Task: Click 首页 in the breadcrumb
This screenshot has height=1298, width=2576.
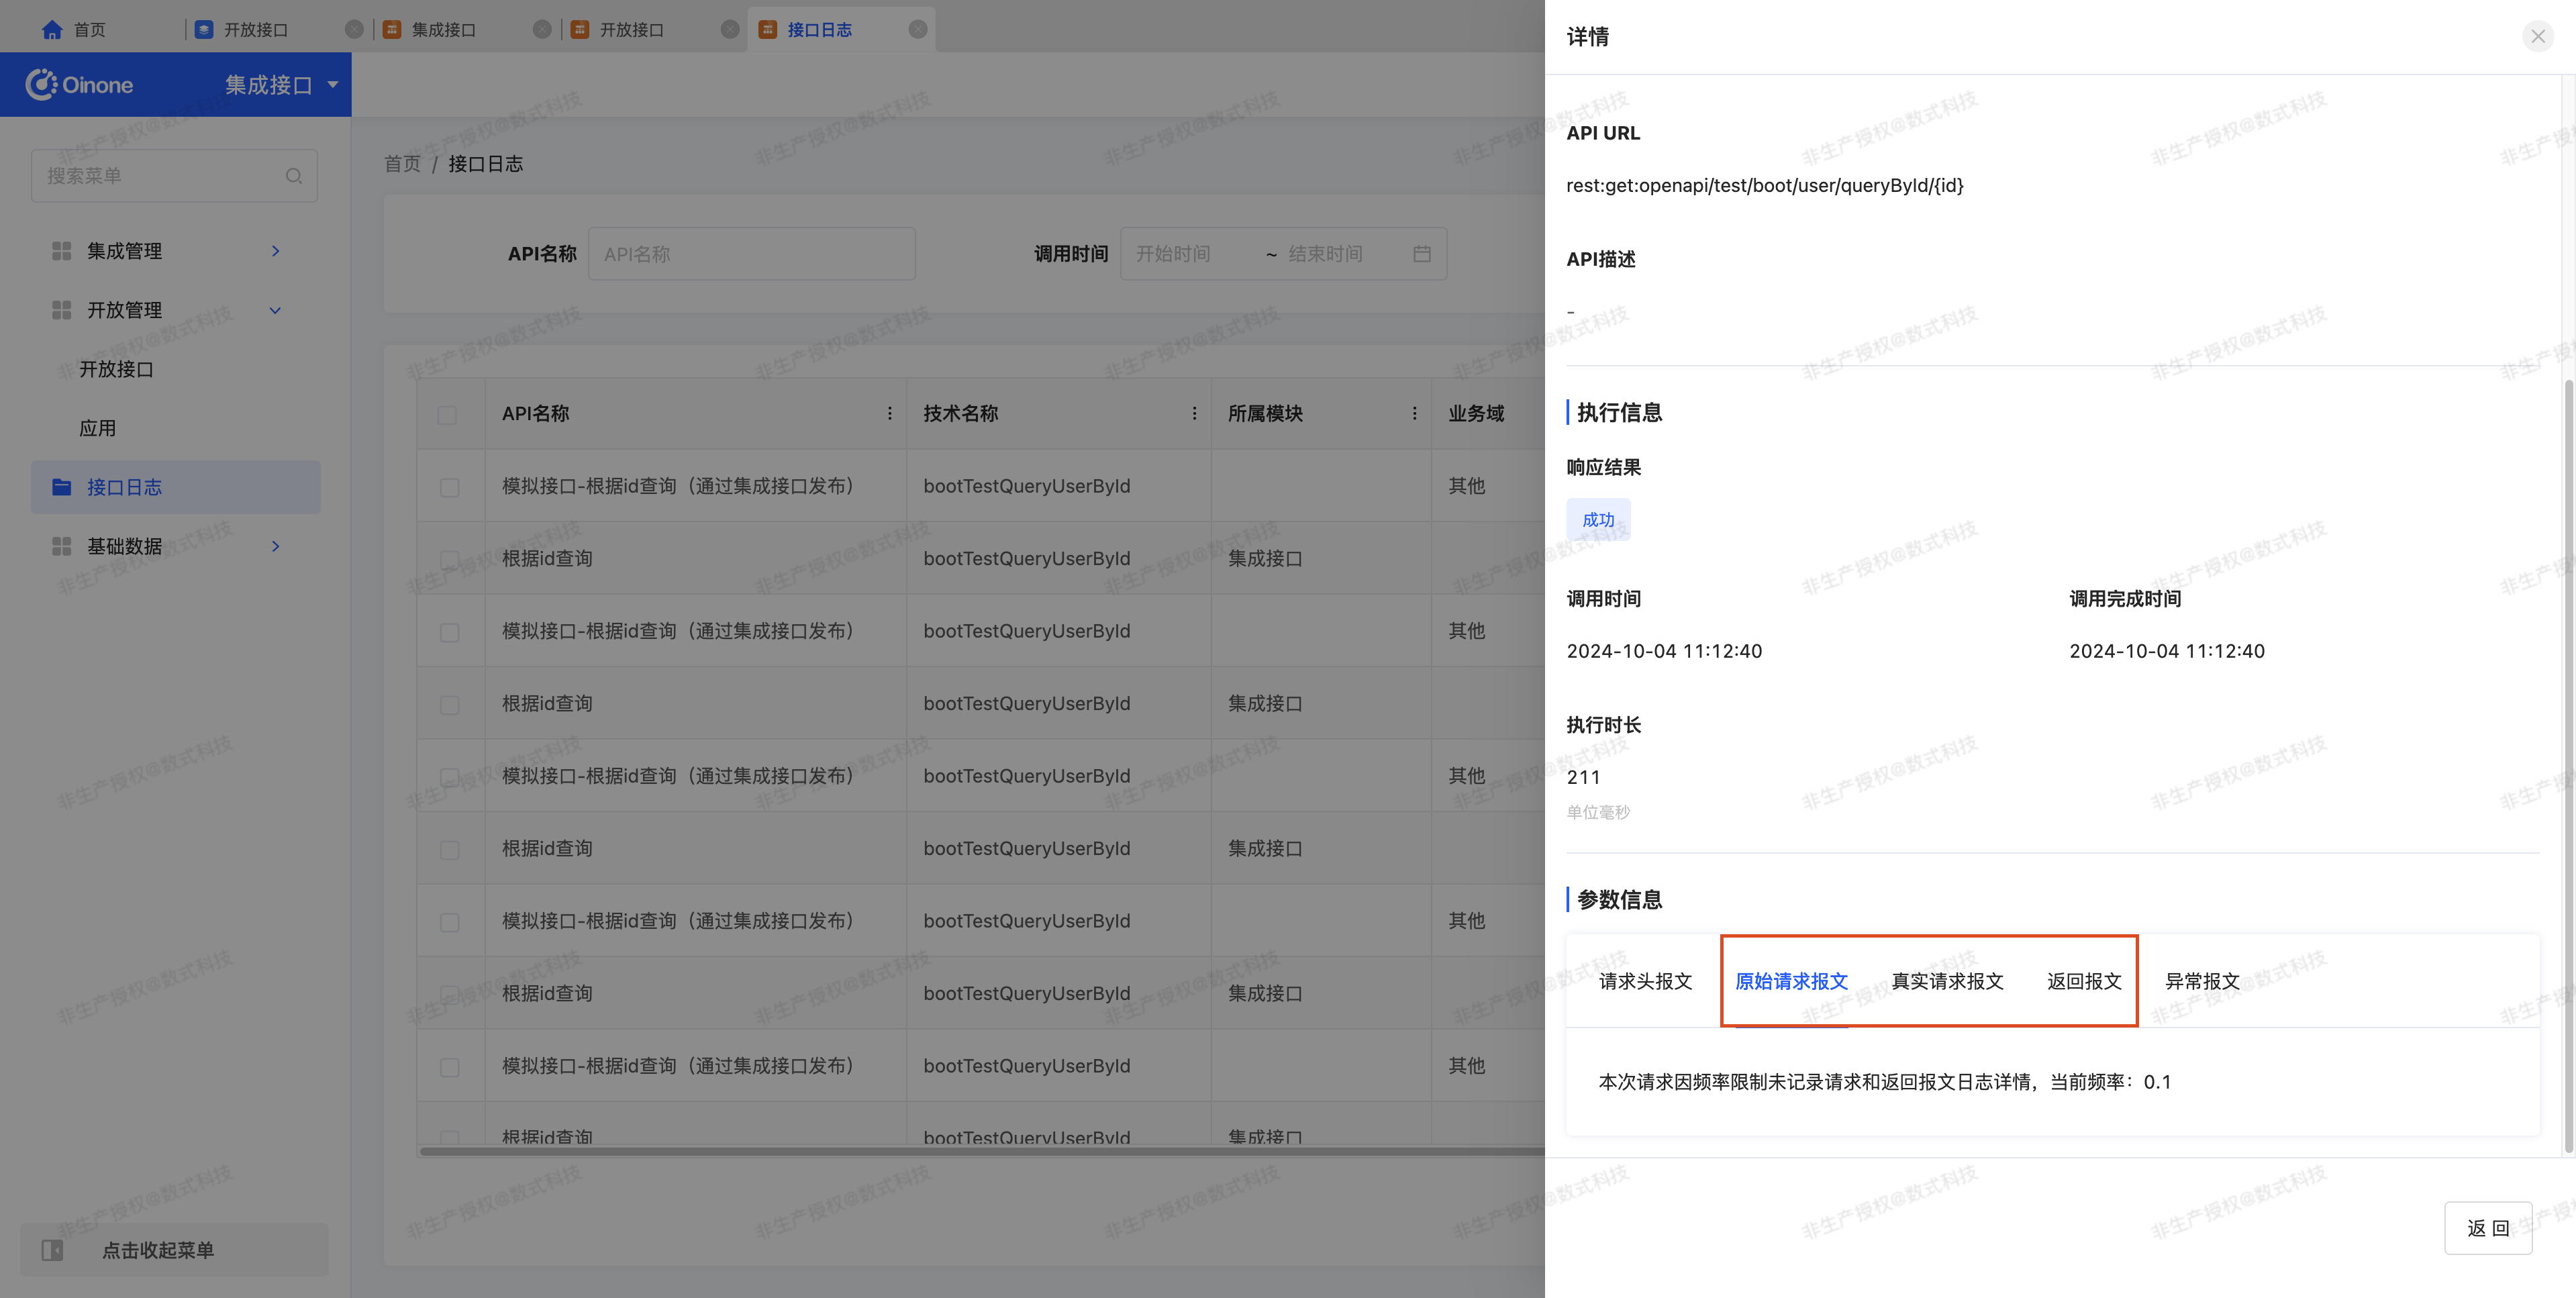Action: [x=402, y=163]
